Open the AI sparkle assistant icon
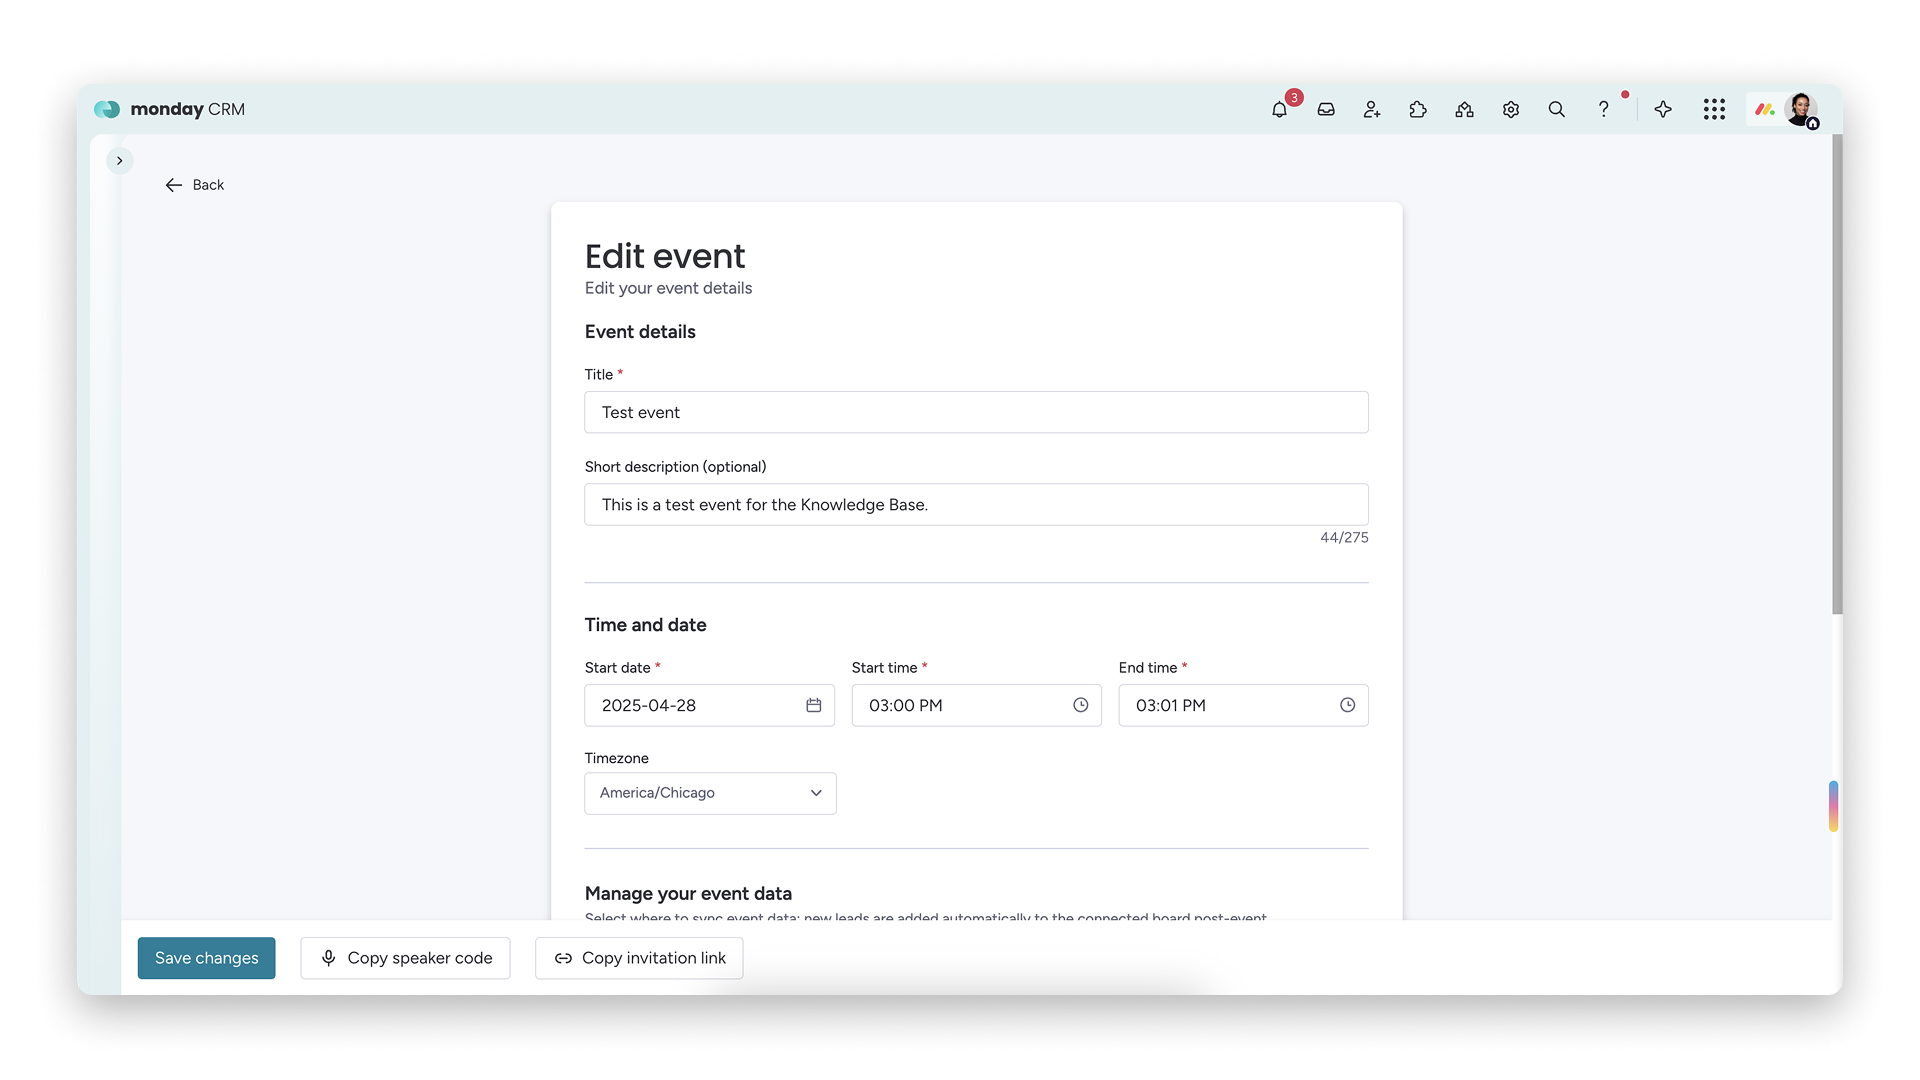 click(1663, 110)
